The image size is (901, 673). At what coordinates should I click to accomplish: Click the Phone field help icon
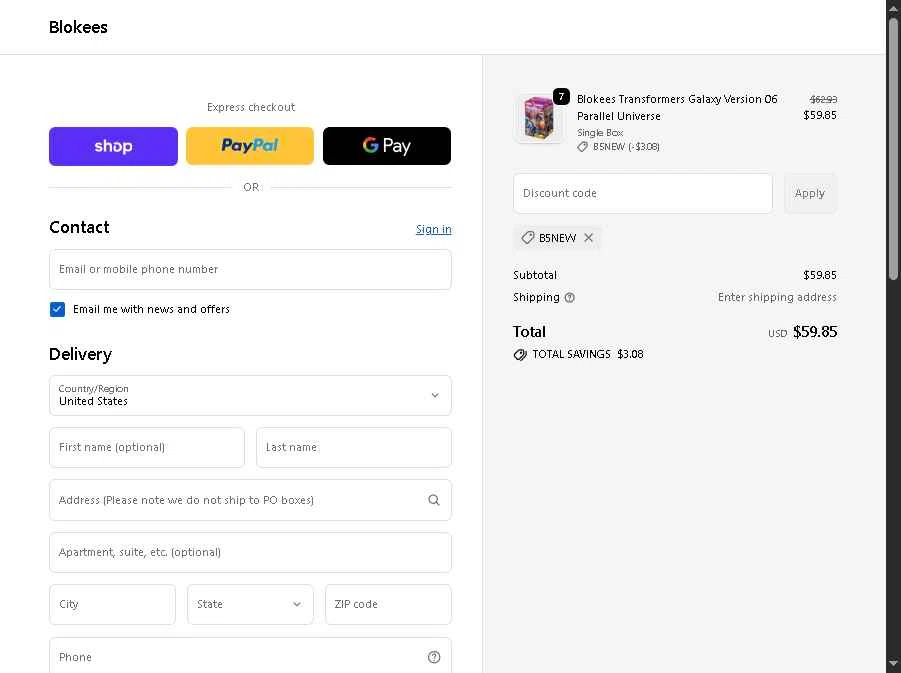[x=434, y=657]
